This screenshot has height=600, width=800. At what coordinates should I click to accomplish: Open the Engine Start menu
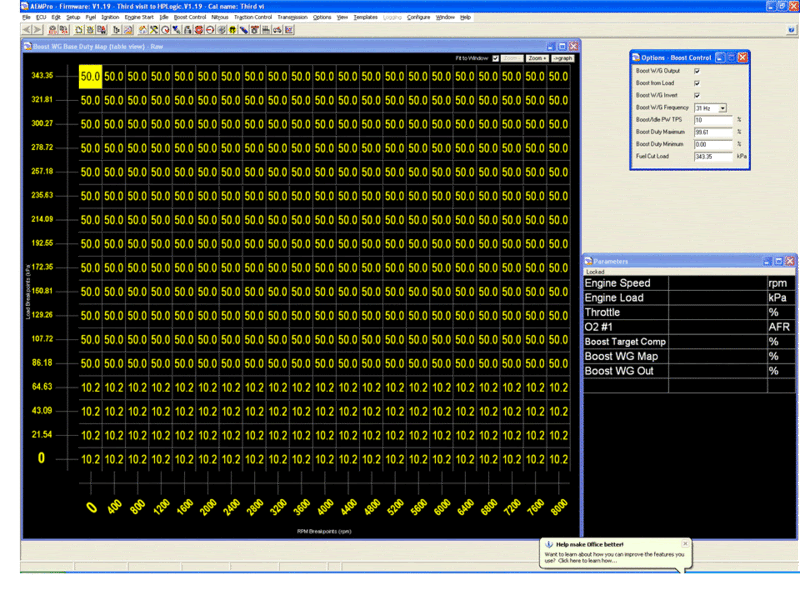point(139,17)
